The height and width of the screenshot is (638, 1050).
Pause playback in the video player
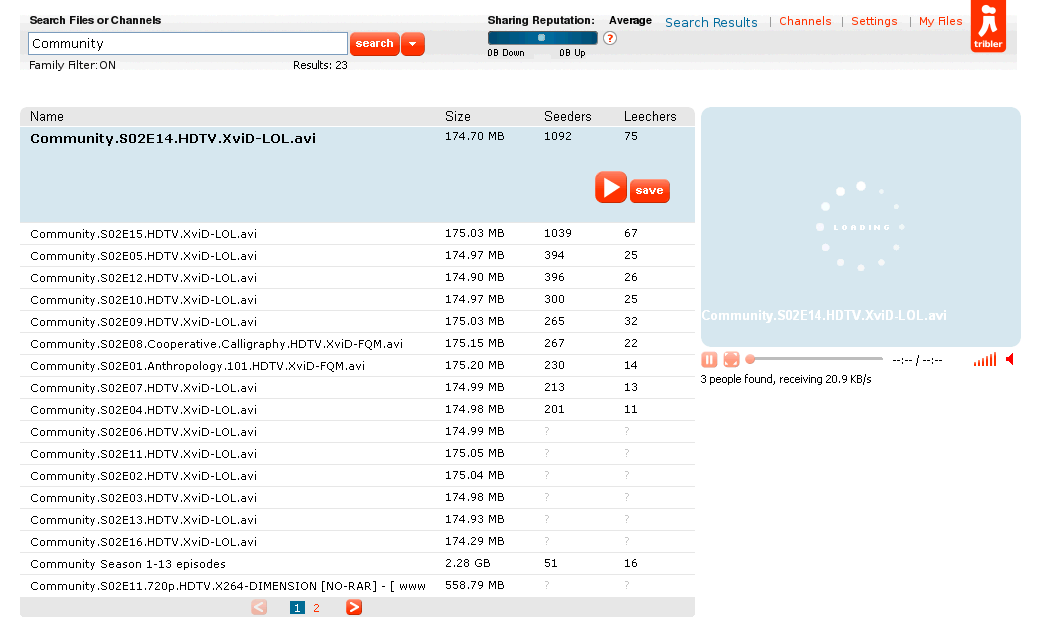(x=709, y=360)
